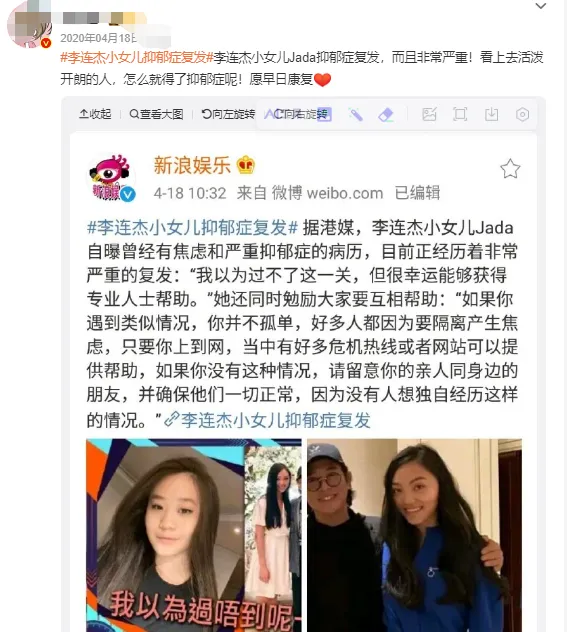Select the eraser tool icon
This screenshot has height=632, width=567.
click(x=386, y=115)
